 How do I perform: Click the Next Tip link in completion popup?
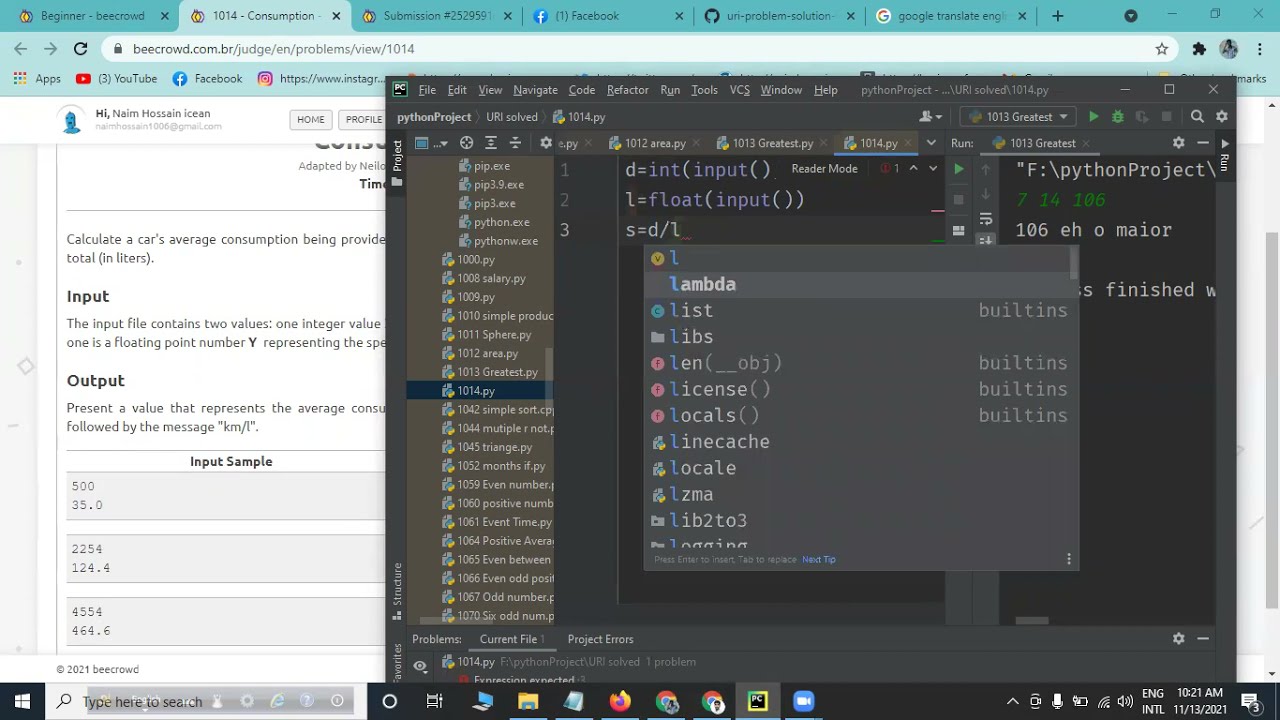pyautogui.click(x=818, y=559)
